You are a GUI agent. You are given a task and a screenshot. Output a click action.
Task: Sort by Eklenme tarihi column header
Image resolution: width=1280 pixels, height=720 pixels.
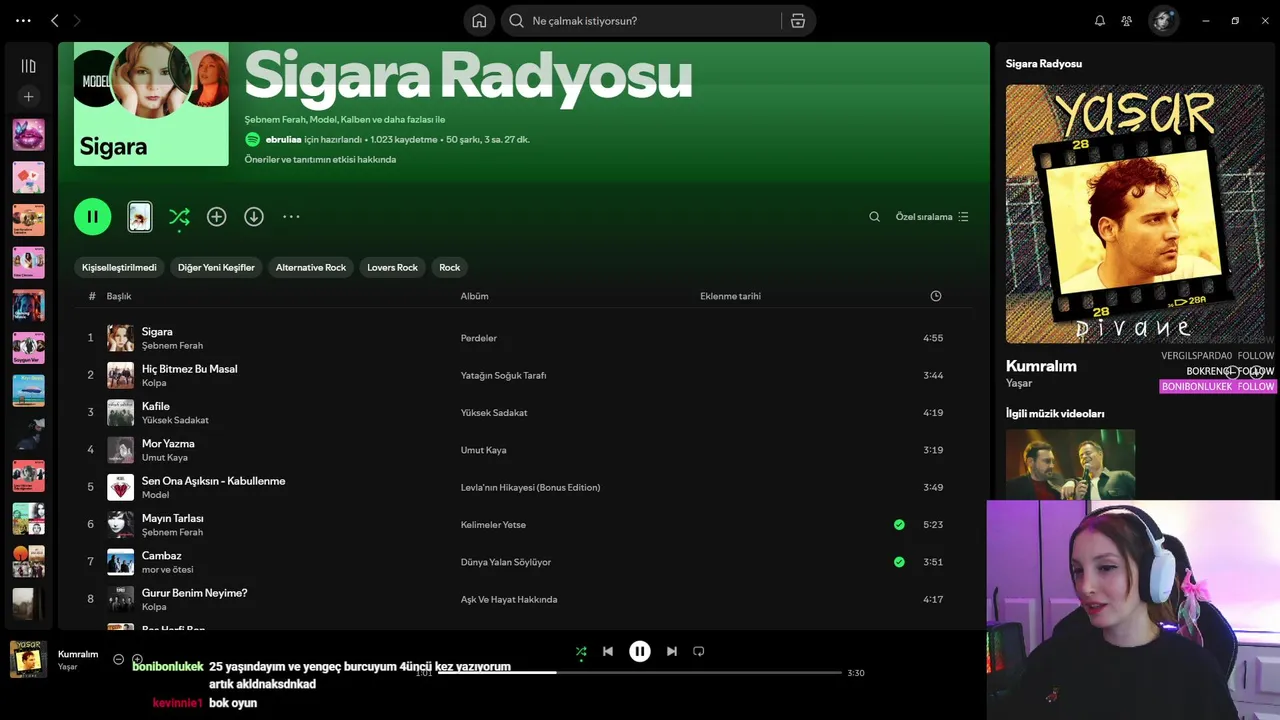730,296
